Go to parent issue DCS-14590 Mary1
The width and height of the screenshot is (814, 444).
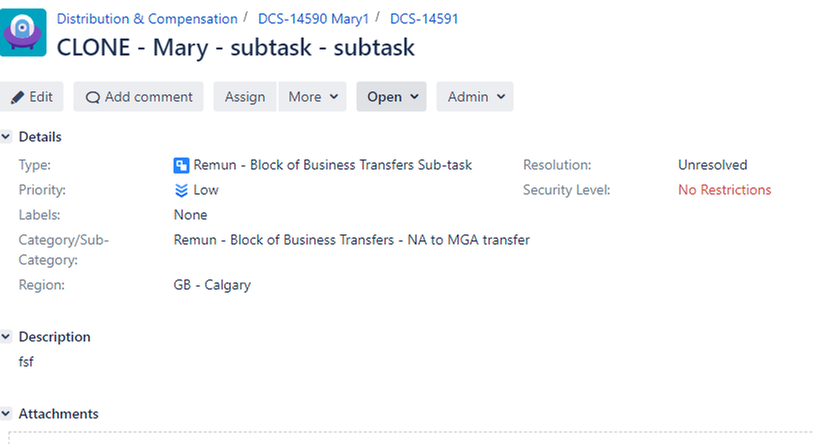coord(313,19)
